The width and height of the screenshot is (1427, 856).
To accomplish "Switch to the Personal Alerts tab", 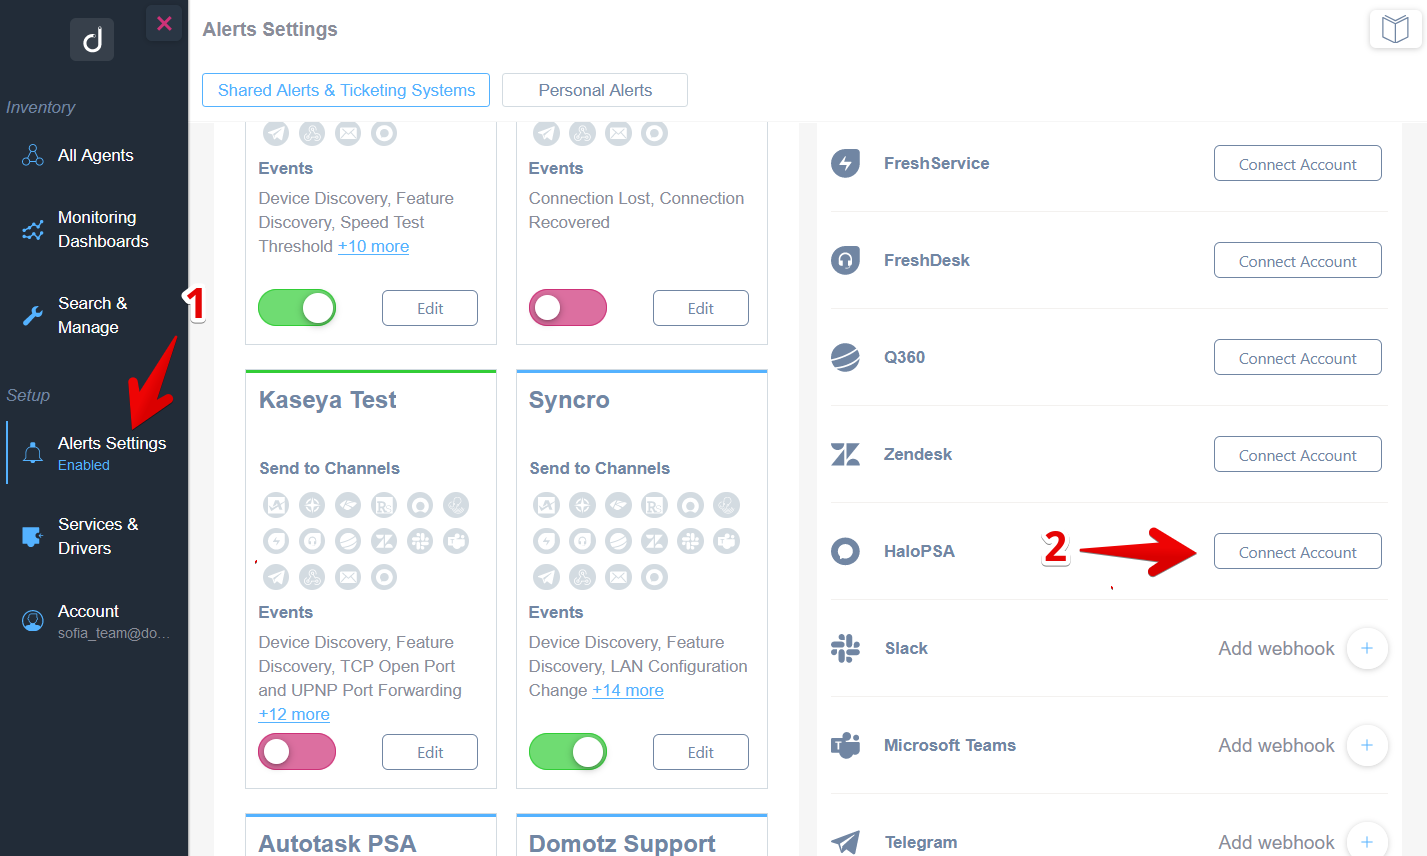I will pyautogui.click(x=594, y=90).
